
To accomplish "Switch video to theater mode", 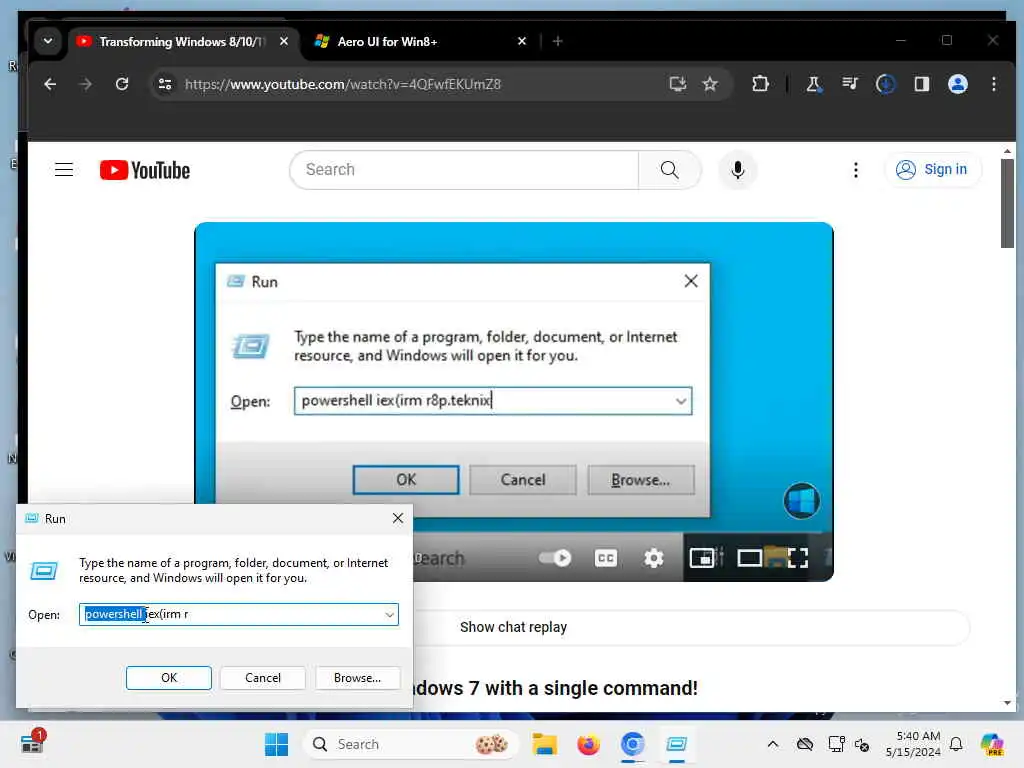I will click(750, 558).
